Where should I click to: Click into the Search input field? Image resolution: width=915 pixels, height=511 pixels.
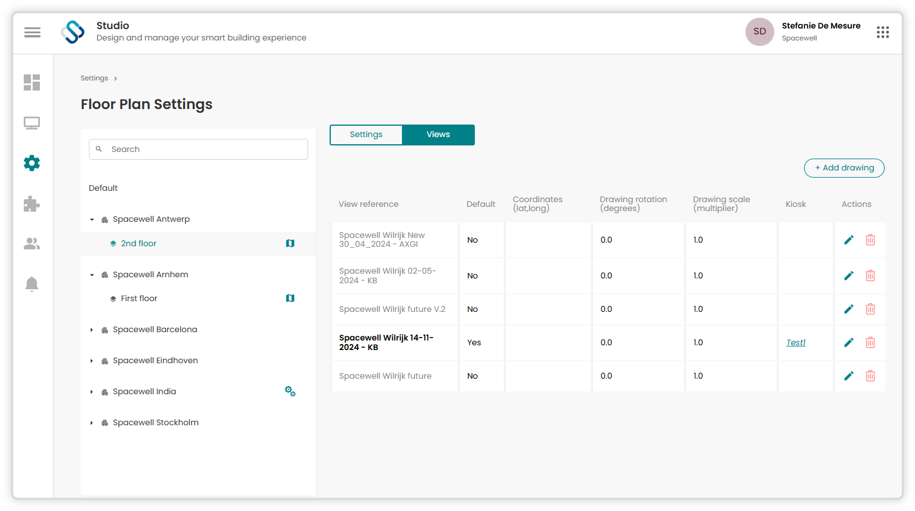(198, 149)
